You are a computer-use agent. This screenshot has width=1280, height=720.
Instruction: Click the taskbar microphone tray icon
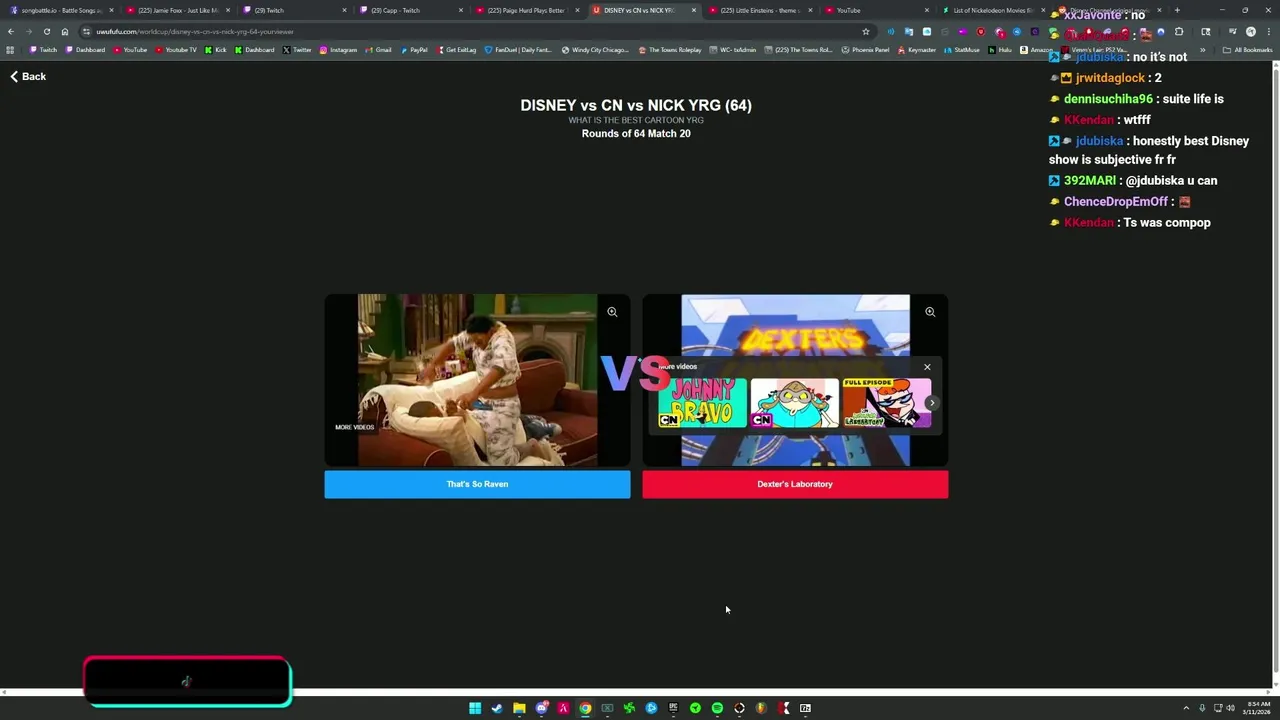[x=1202, y=708]
